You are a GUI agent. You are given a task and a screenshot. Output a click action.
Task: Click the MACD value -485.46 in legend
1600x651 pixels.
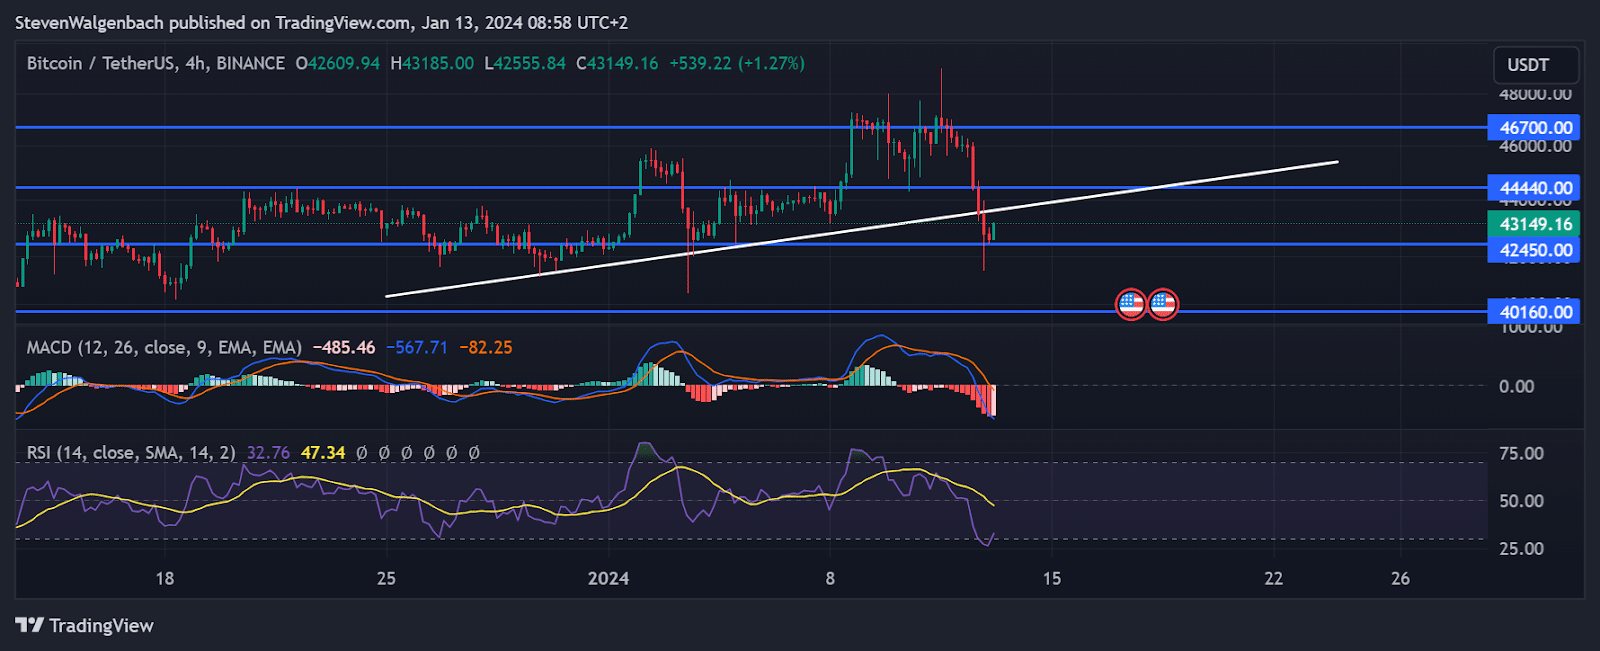click(x=344, y=347)
